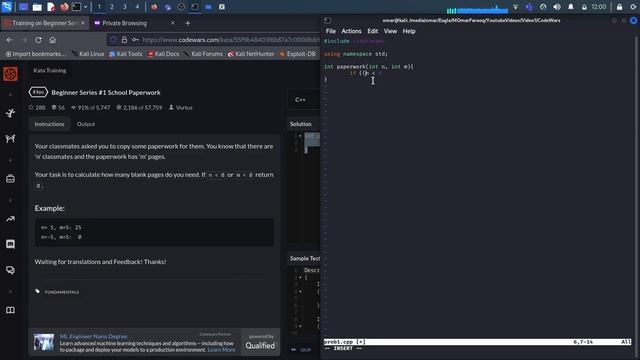Viewport: 640px width, 360px height.
Task: Open the Freestyle Sparring sidebar icon
Action: tap(10, 138)
